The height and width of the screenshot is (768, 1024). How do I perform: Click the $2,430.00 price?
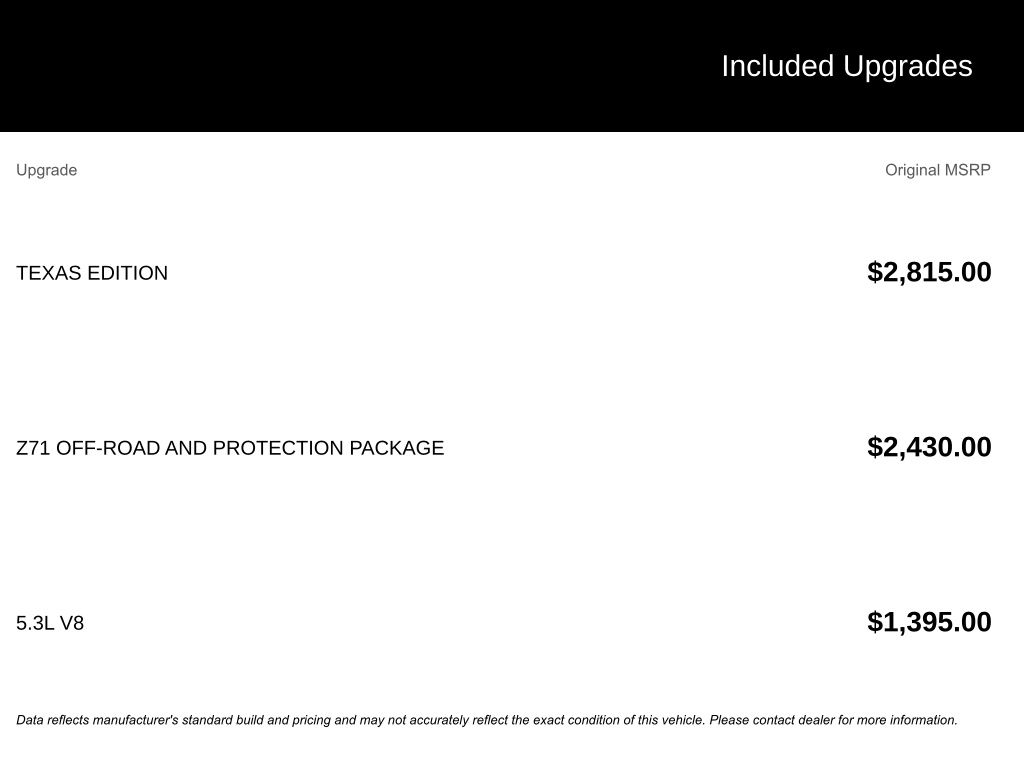[929, 447]
